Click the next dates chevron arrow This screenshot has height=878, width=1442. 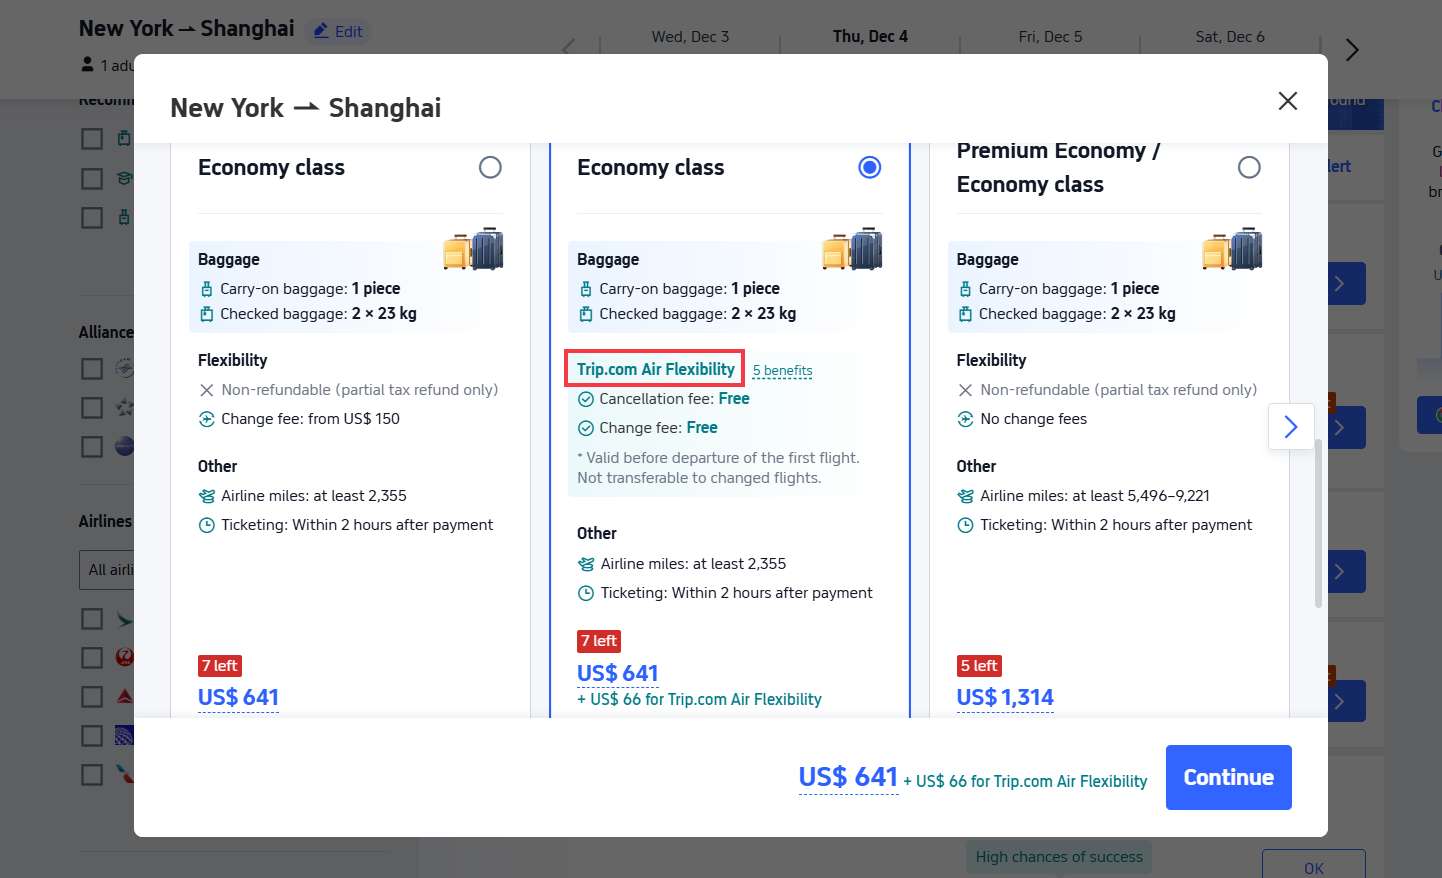click(x=1351, y=50)
